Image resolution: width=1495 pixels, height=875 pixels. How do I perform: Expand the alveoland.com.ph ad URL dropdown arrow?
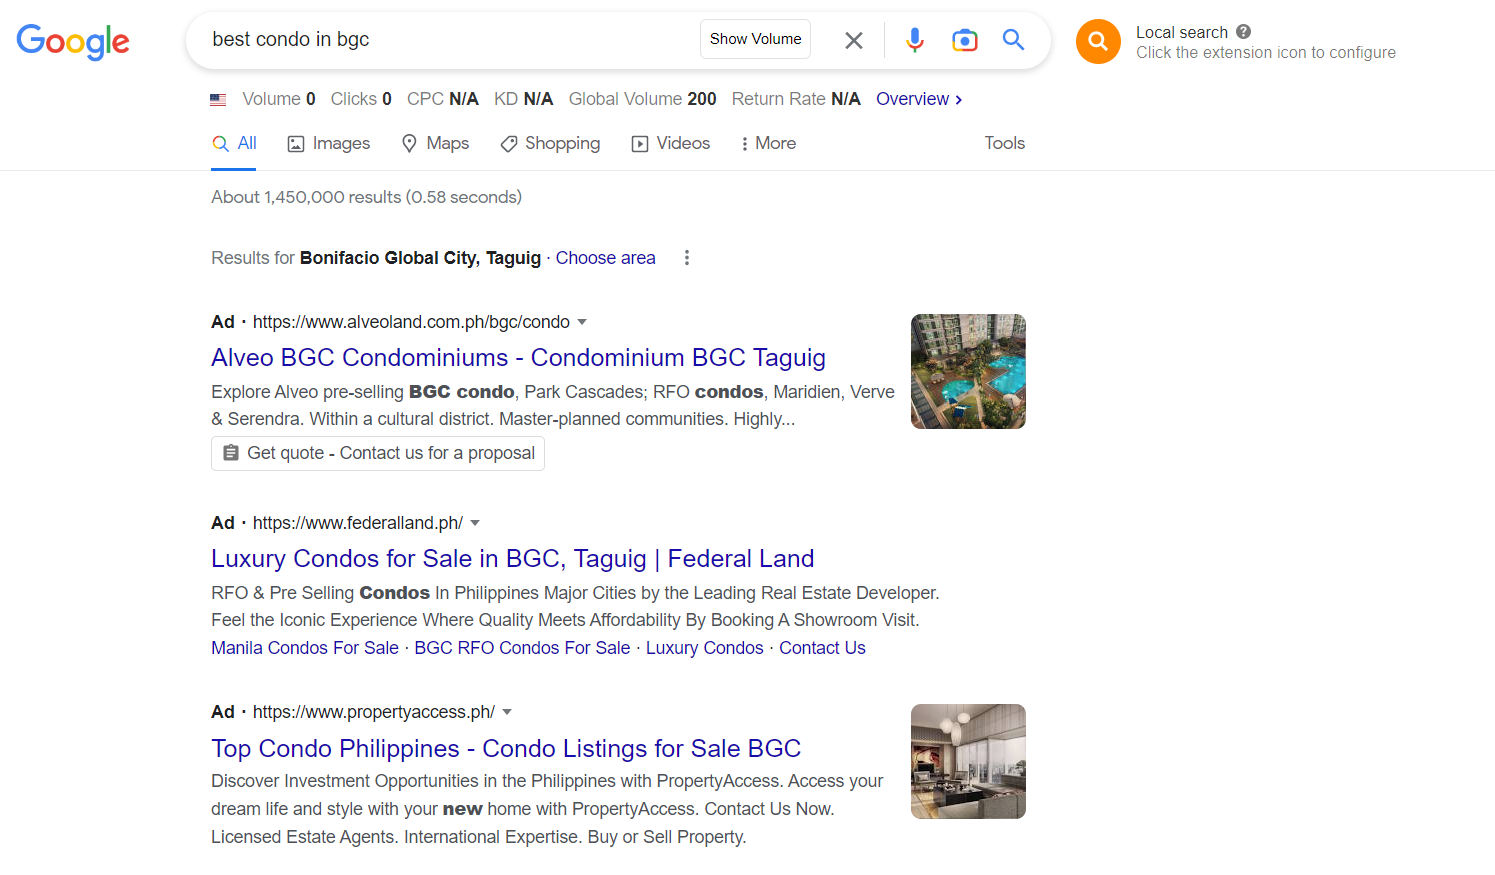[582, 322]
